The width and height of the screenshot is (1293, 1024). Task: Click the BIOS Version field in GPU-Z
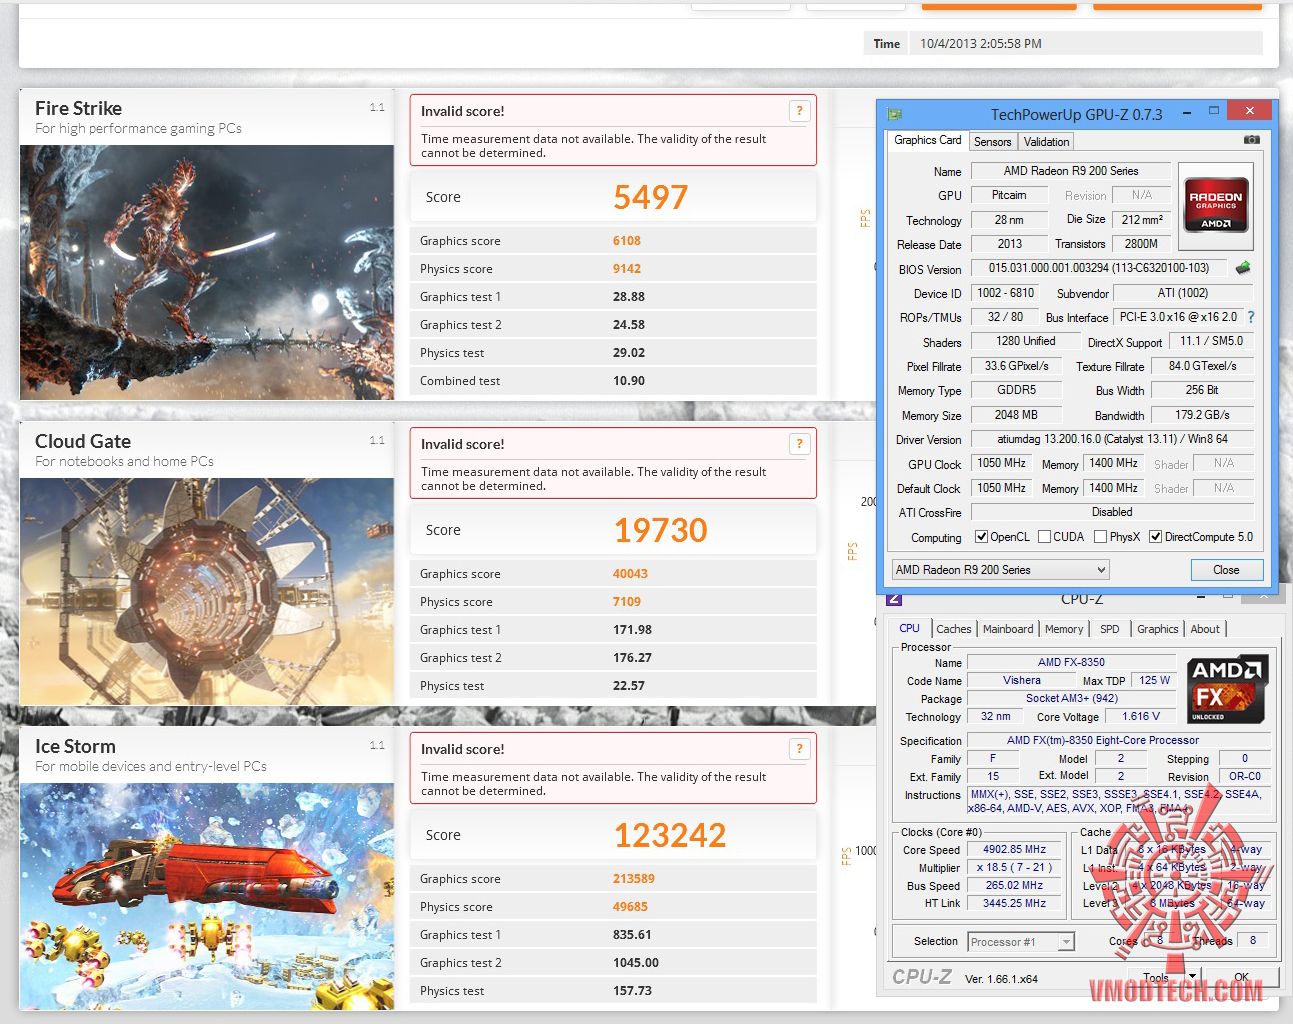tap(1099, 269)
